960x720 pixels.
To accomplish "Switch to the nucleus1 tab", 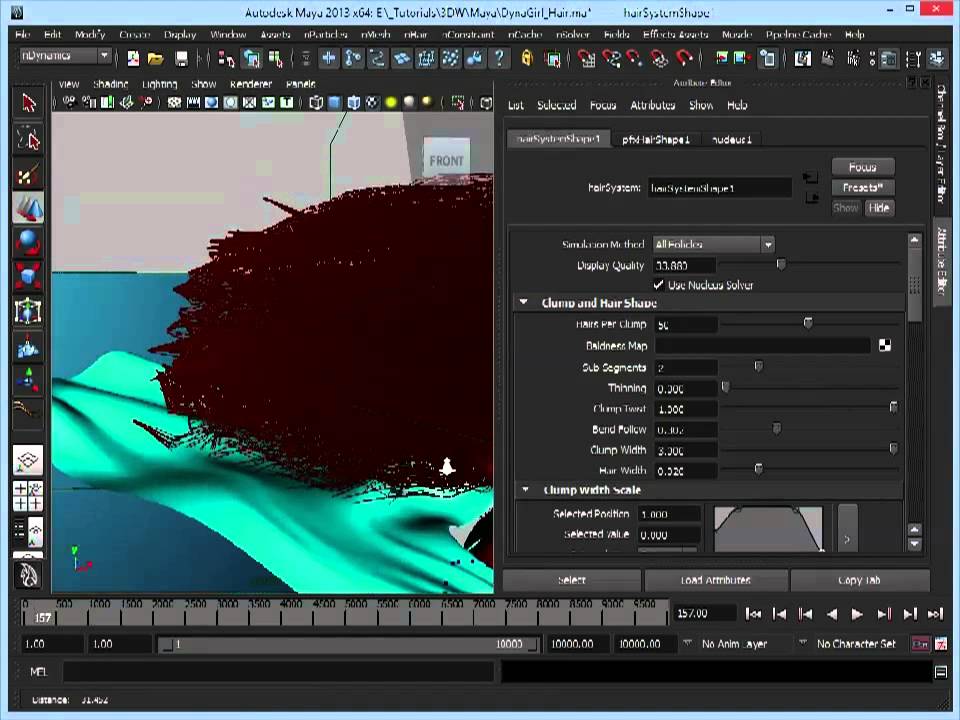I will point(731,140).
